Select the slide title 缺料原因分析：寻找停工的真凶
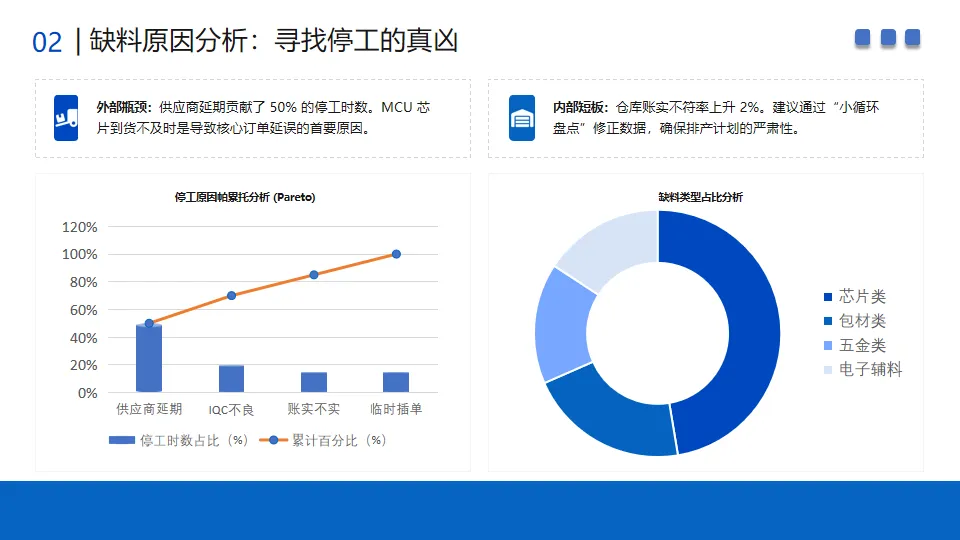The image size is (960, 540). click(x=273, y=41)
